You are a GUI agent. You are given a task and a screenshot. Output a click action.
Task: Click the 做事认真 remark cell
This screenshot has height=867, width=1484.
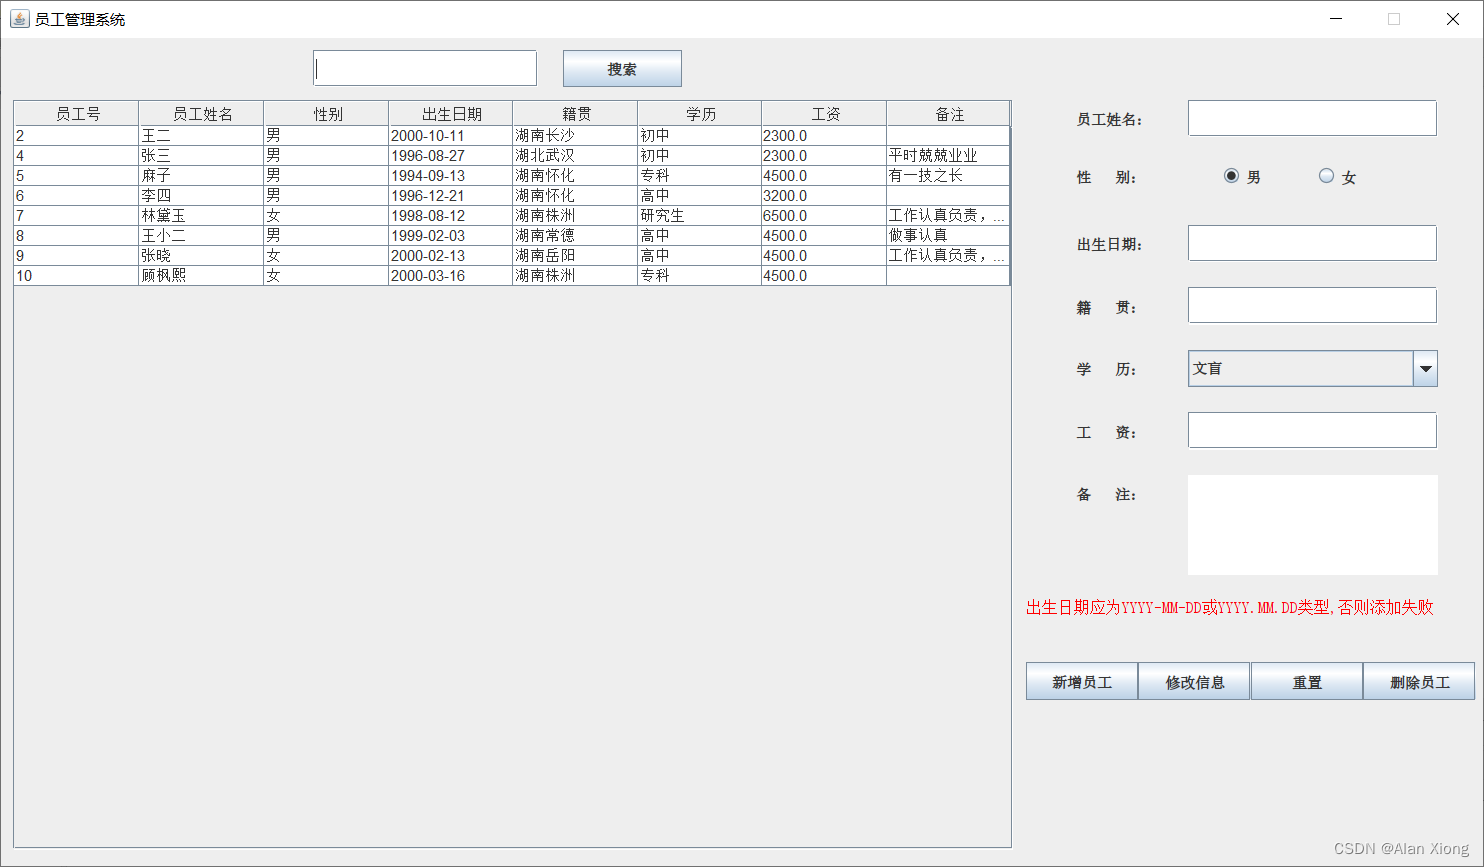tap(948, 235)
